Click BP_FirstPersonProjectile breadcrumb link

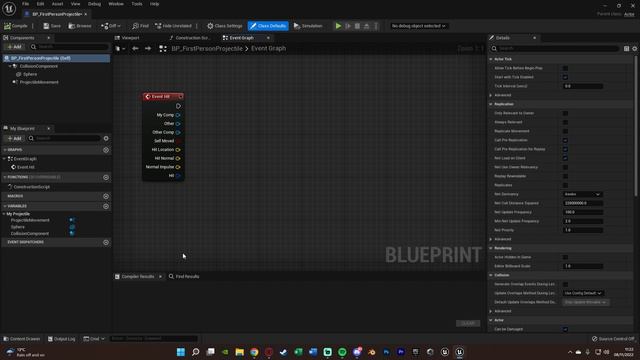(x=207, y=49)
